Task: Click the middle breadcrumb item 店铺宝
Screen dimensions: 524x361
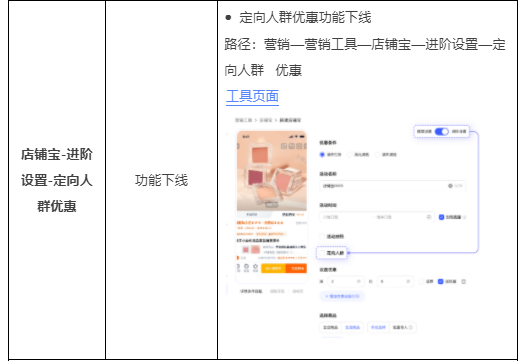Action: click(x=266, y=120)
